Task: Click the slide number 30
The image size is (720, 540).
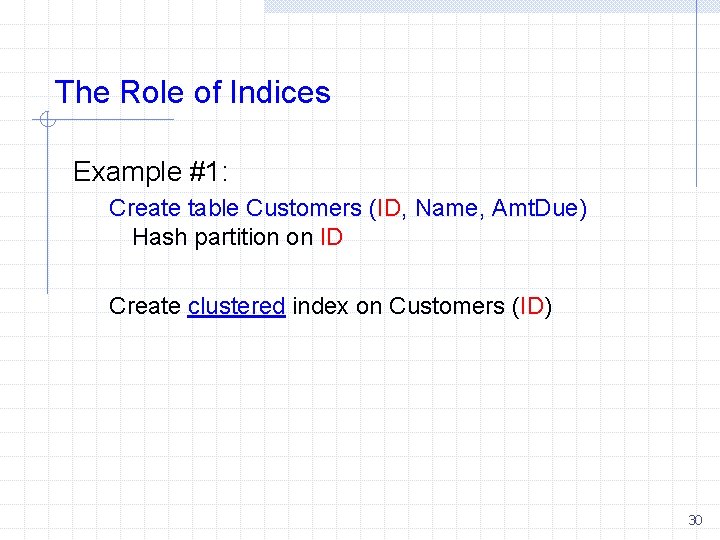Action: [695, 520]
